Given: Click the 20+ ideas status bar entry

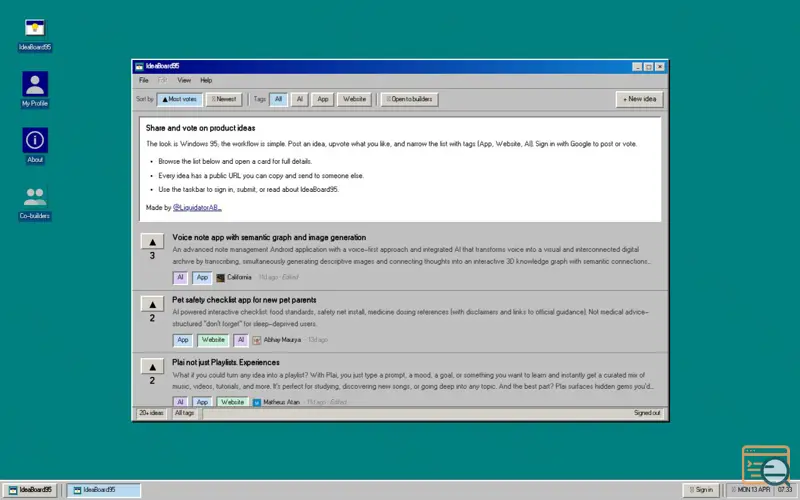Looking at the screenshot, I should click(x=152, y=413).
